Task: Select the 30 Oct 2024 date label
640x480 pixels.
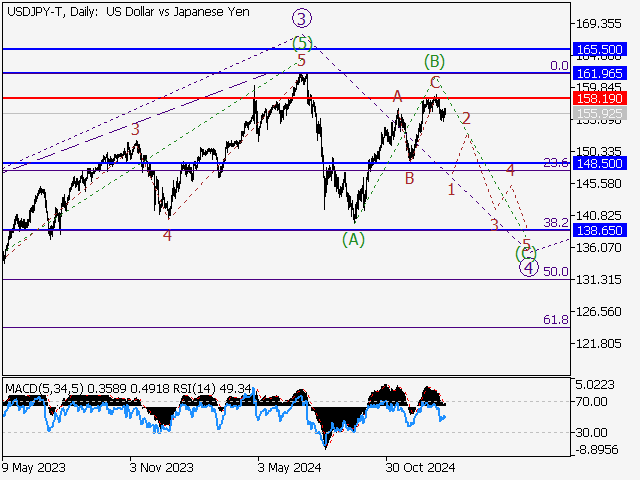Action: (420, 467)
